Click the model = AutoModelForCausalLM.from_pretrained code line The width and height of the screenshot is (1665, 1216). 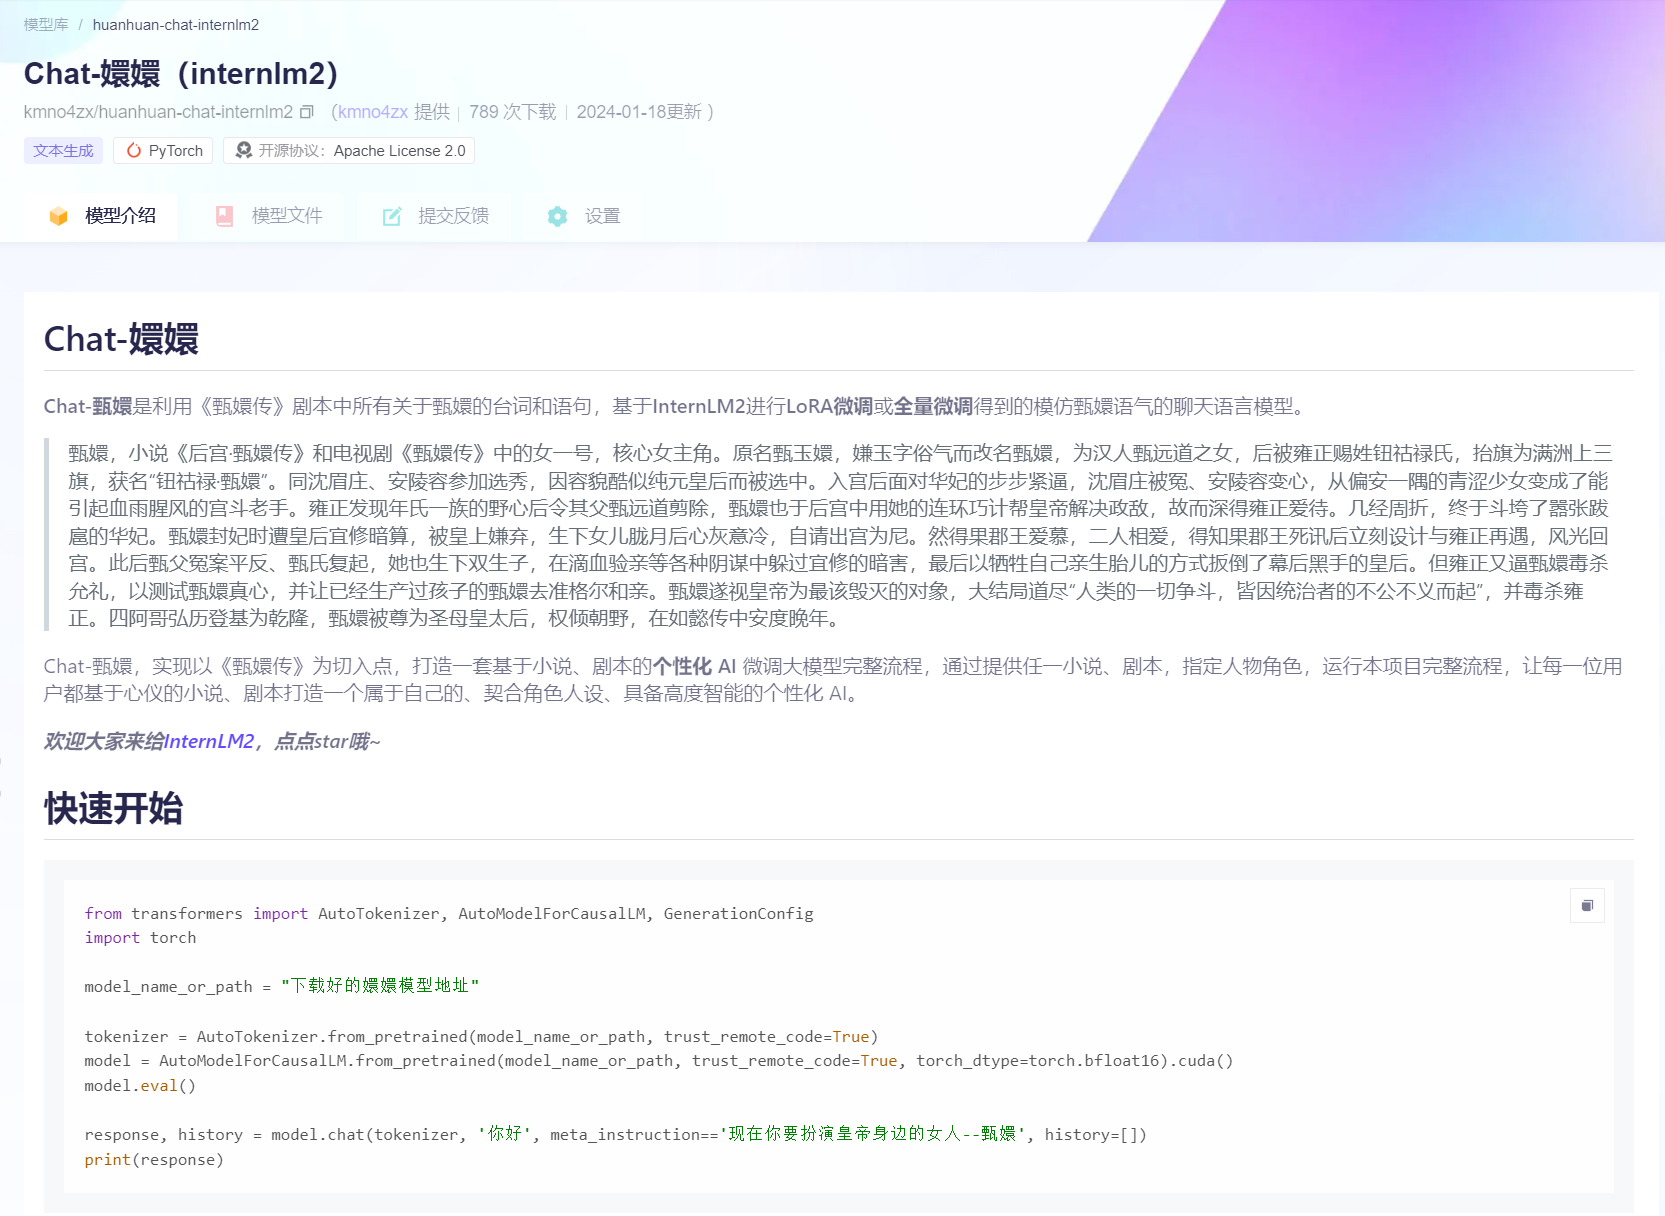[659, 1061]
